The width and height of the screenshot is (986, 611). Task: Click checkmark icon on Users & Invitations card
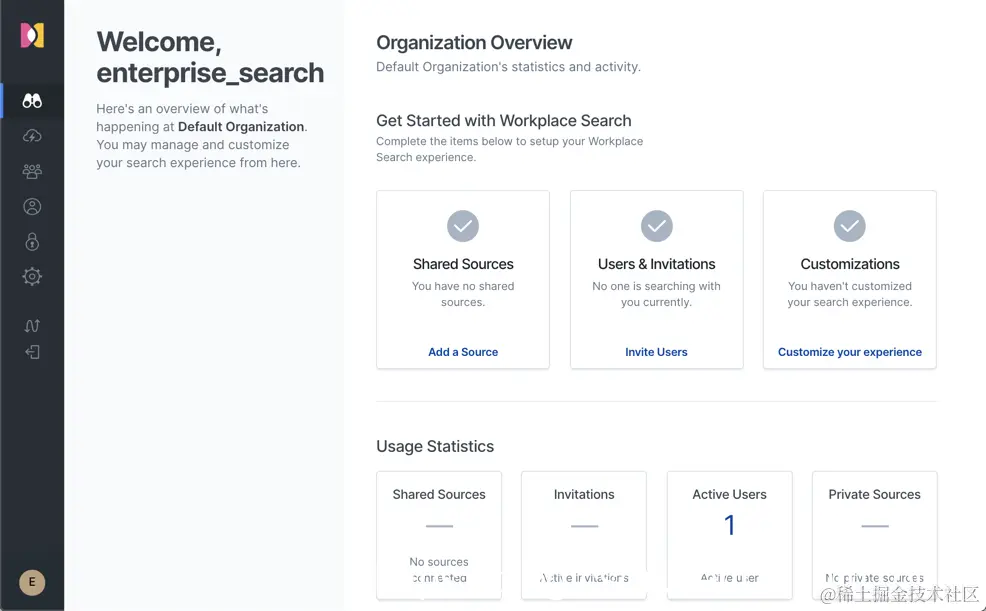(656, 226)
